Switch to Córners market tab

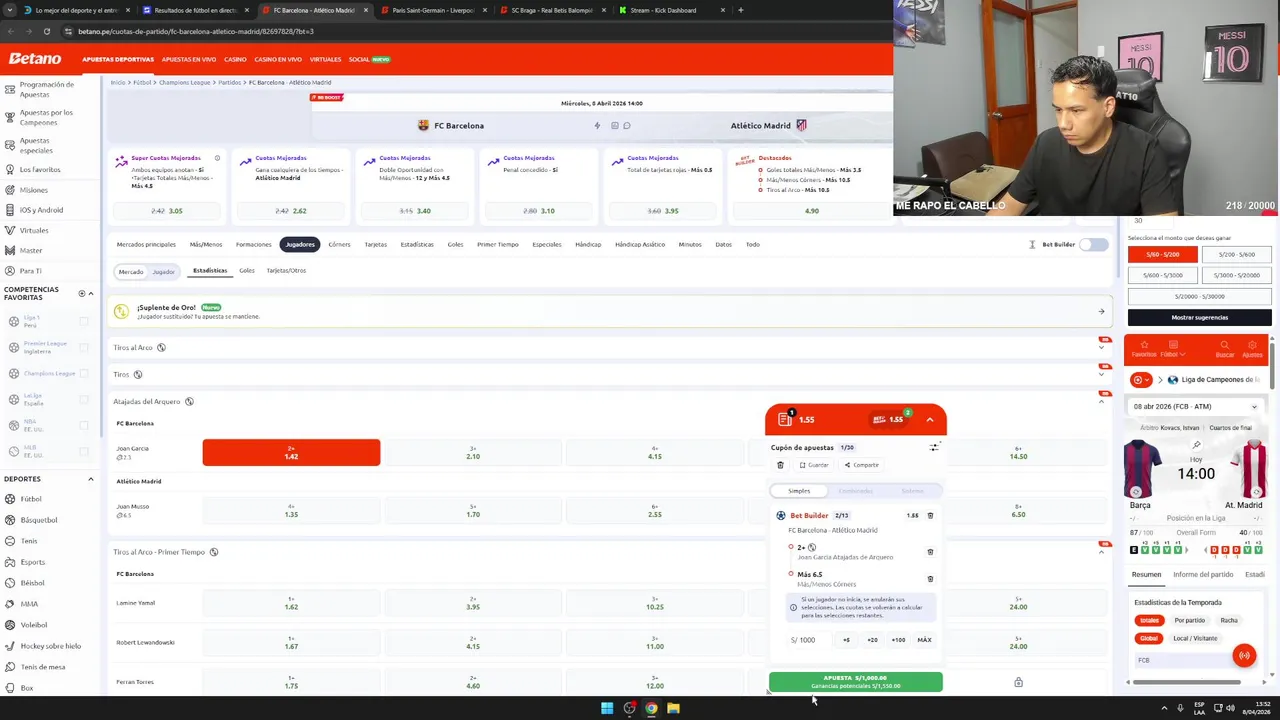[x=339, y=244]
